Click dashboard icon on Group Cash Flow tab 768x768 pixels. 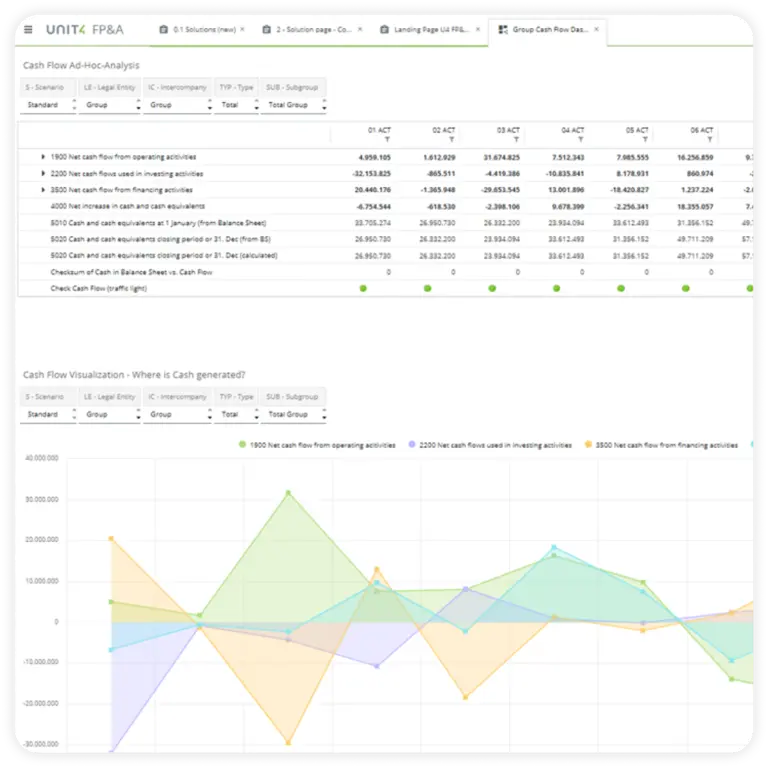[503, 30]
